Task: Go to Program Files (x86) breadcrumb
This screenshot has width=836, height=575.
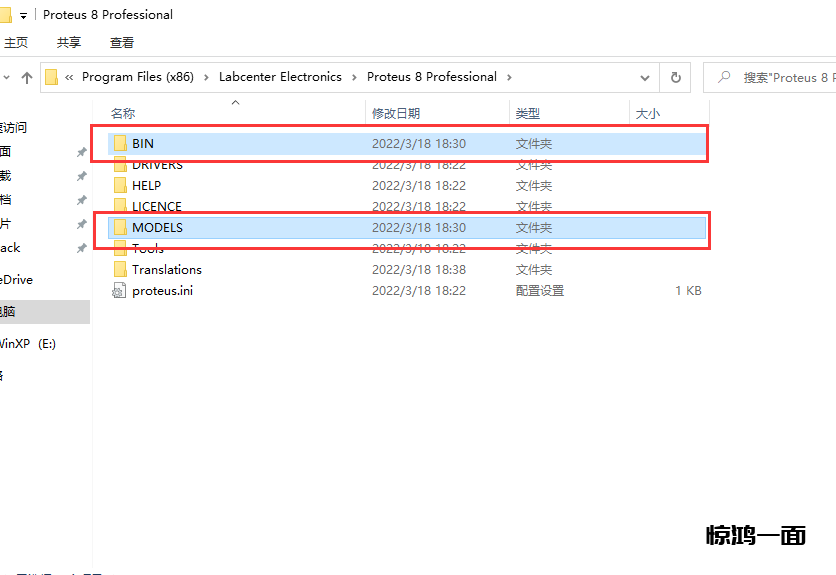Action: coord(137,77)
